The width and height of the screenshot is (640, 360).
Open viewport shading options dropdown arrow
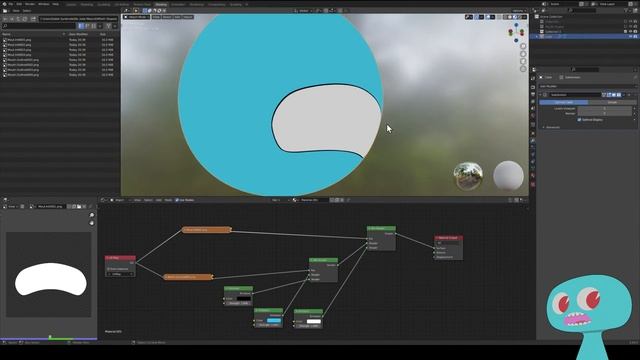pos(525,17)
